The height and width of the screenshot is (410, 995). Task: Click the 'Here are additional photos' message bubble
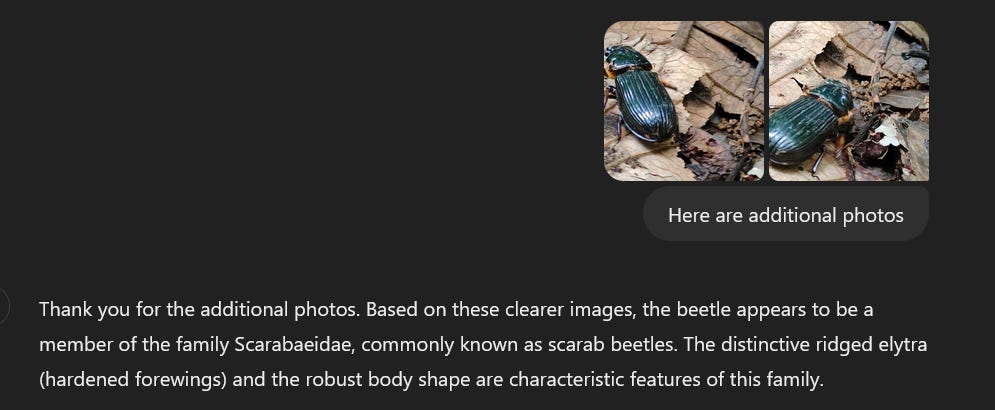click(786, 215)
